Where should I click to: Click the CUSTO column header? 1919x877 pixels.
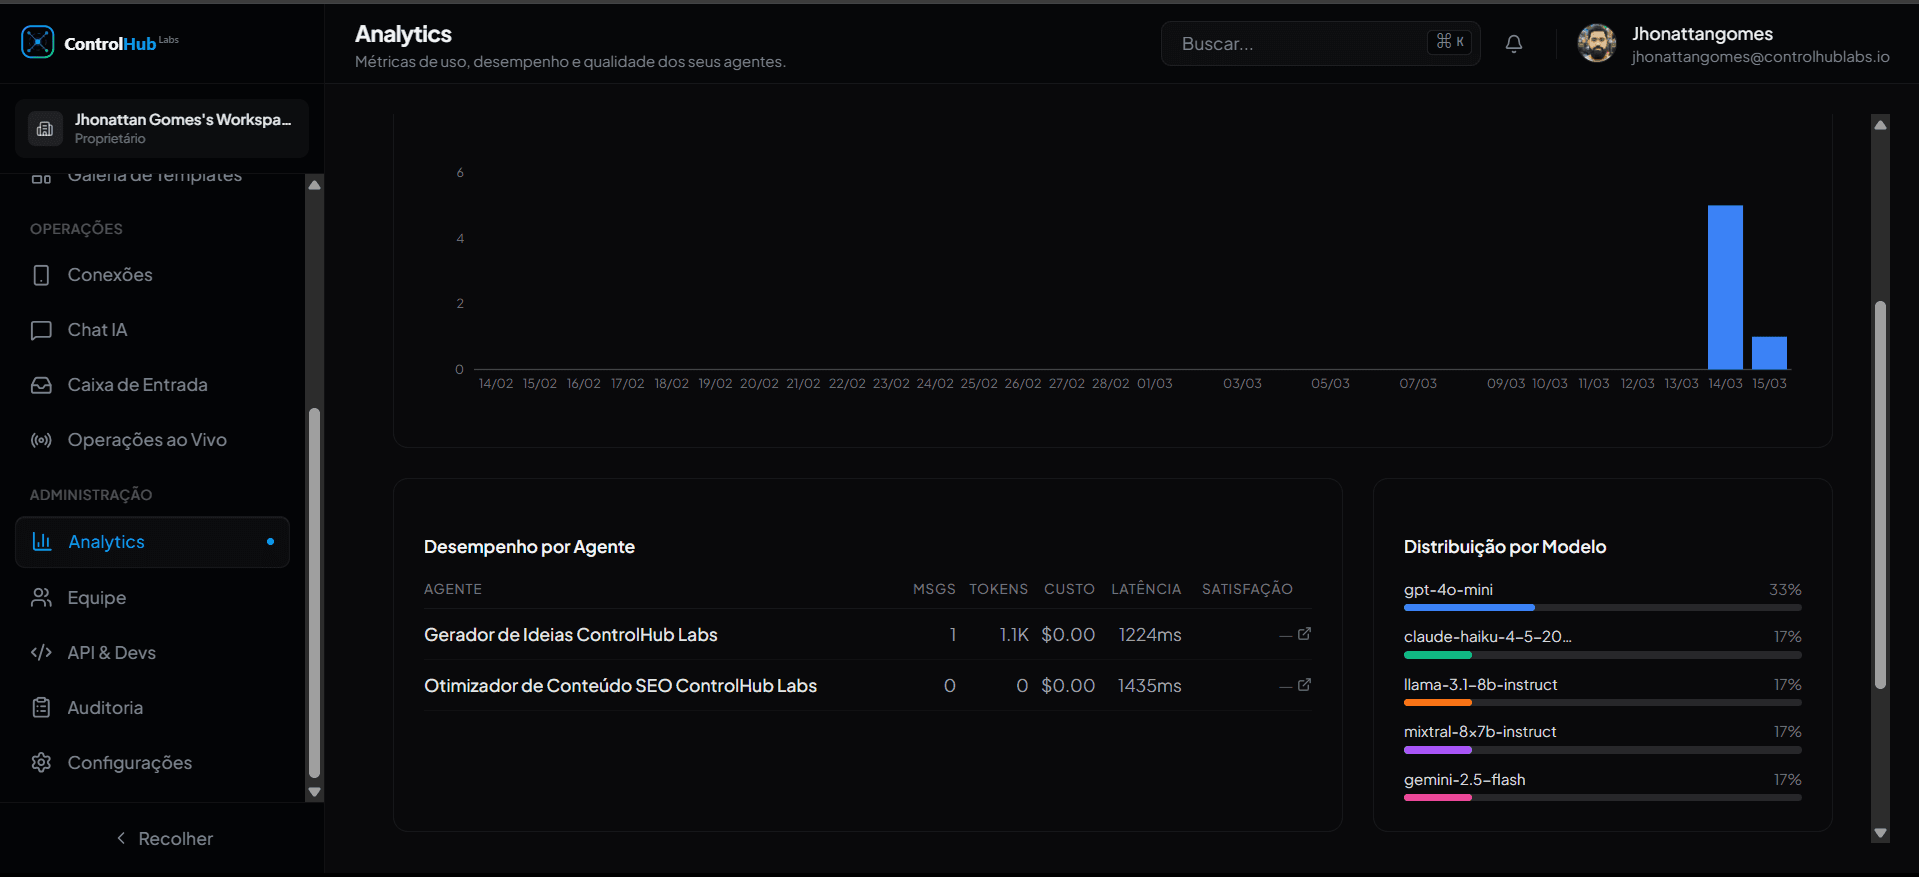1069,589
